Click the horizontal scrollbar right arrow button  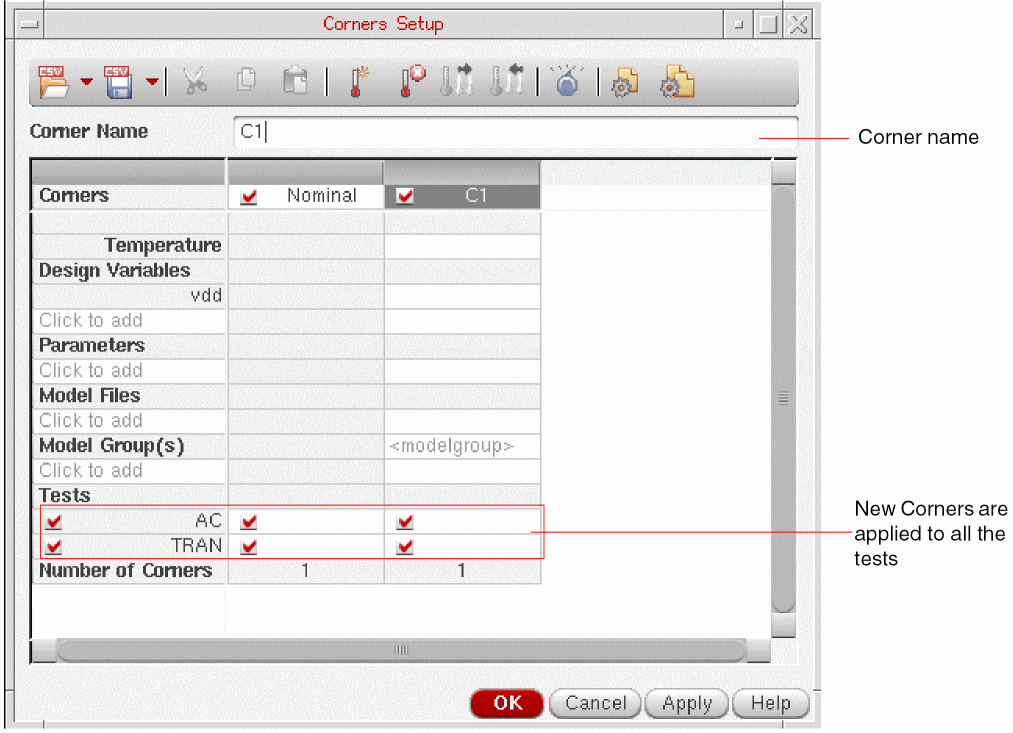click(x=758, y=651)
